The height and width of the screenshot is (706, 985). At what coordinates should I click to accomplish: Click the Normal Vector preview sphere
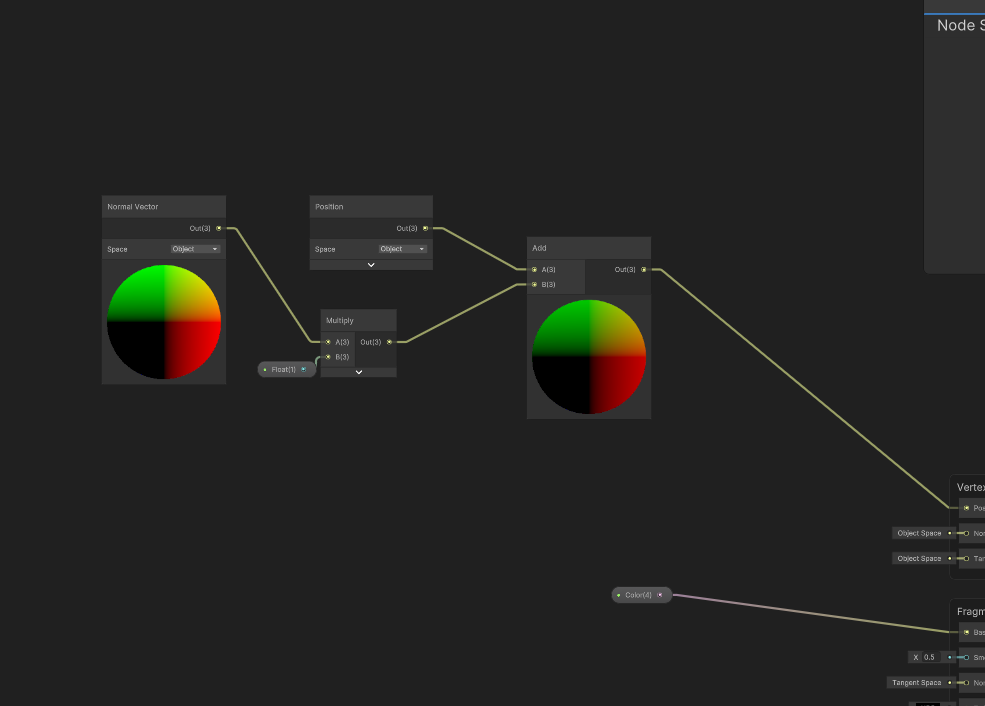(x=164, y=322)
